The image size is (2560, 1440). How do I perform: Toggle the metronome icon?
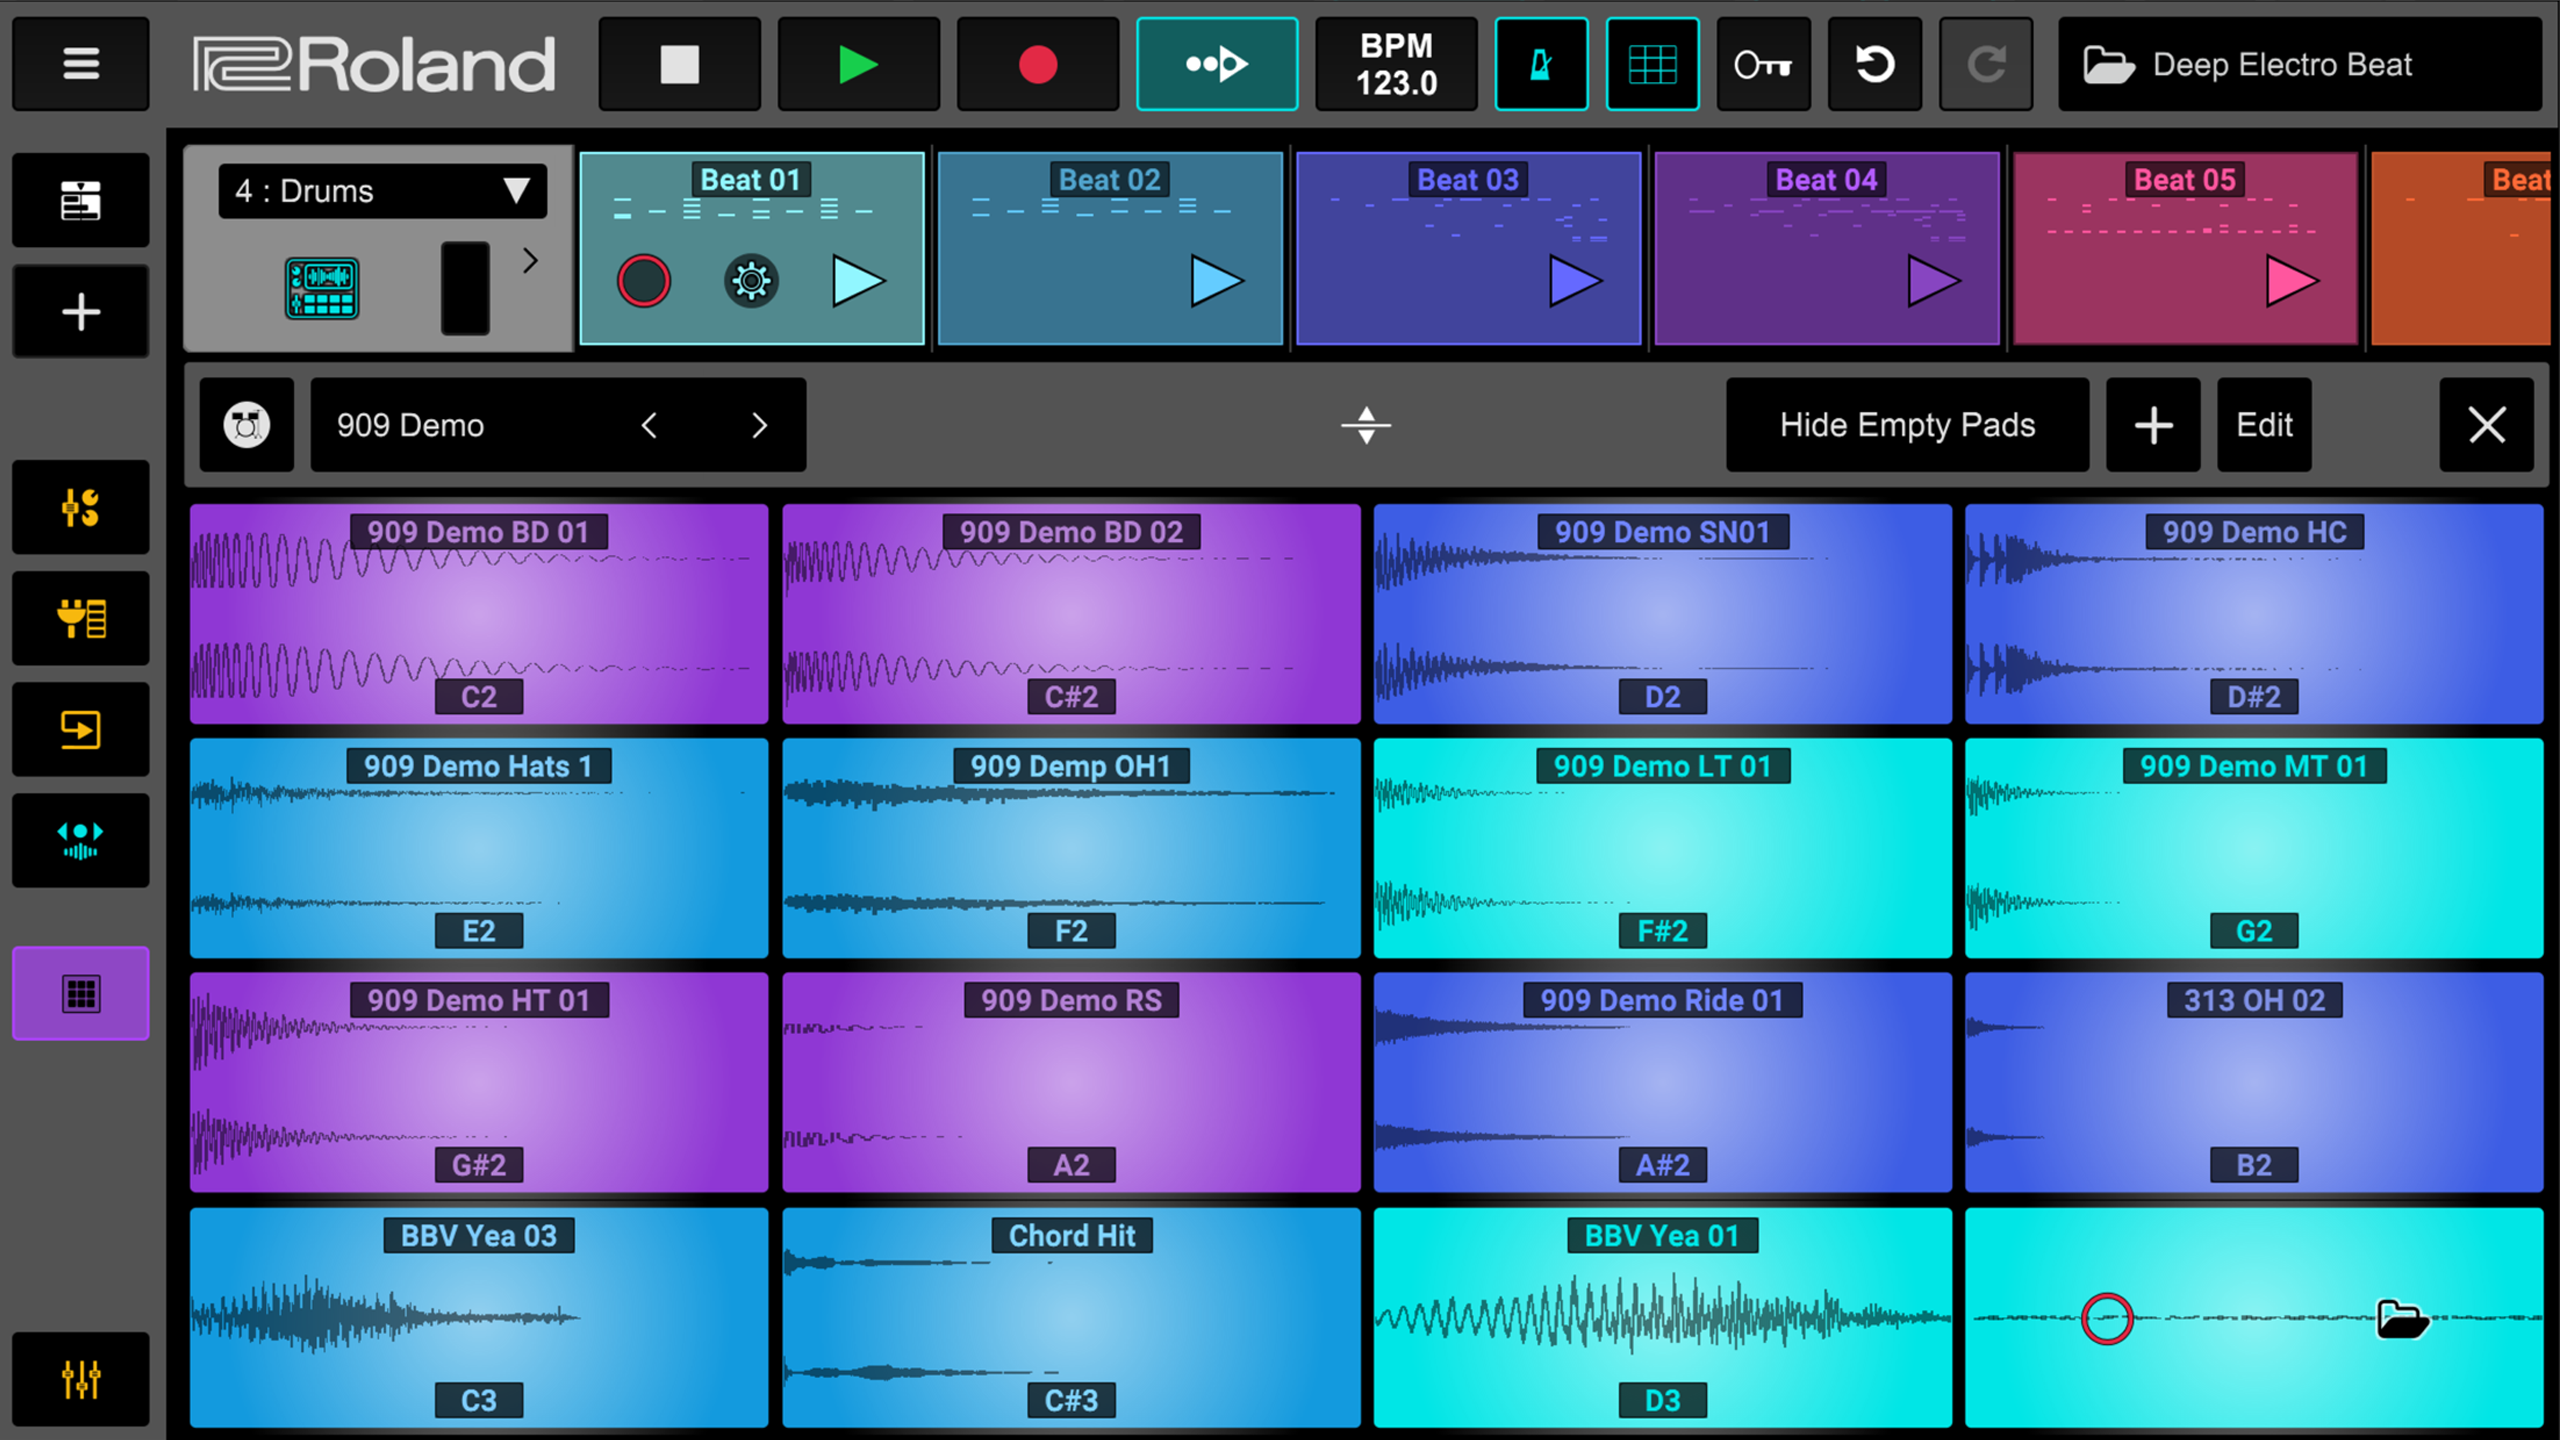[1541, 64]
